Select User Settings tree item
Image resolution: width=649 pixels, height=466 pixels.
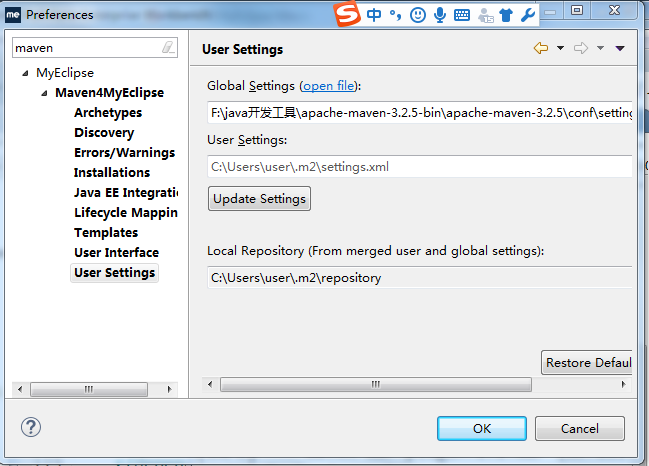tap(115, 273)
